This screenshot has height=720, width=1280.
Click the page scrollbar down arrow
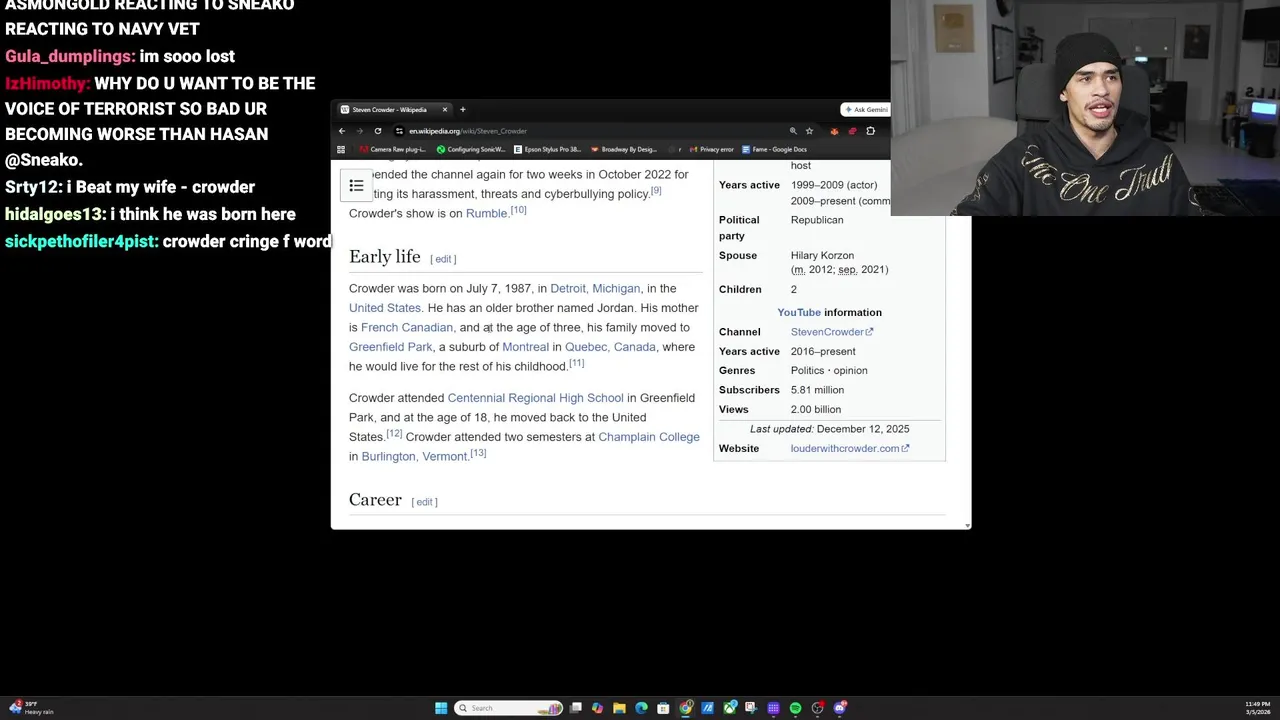(x=966, y=524)
